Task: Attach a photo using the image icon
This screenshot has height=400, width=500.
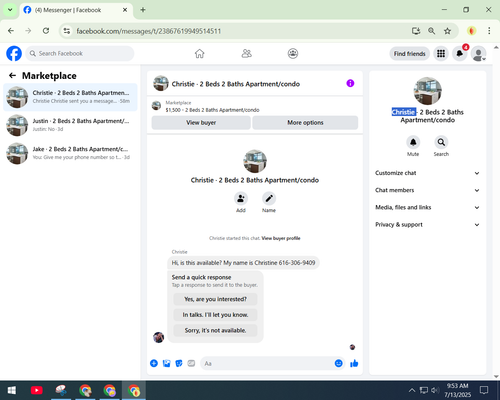Action: [166, 363]
